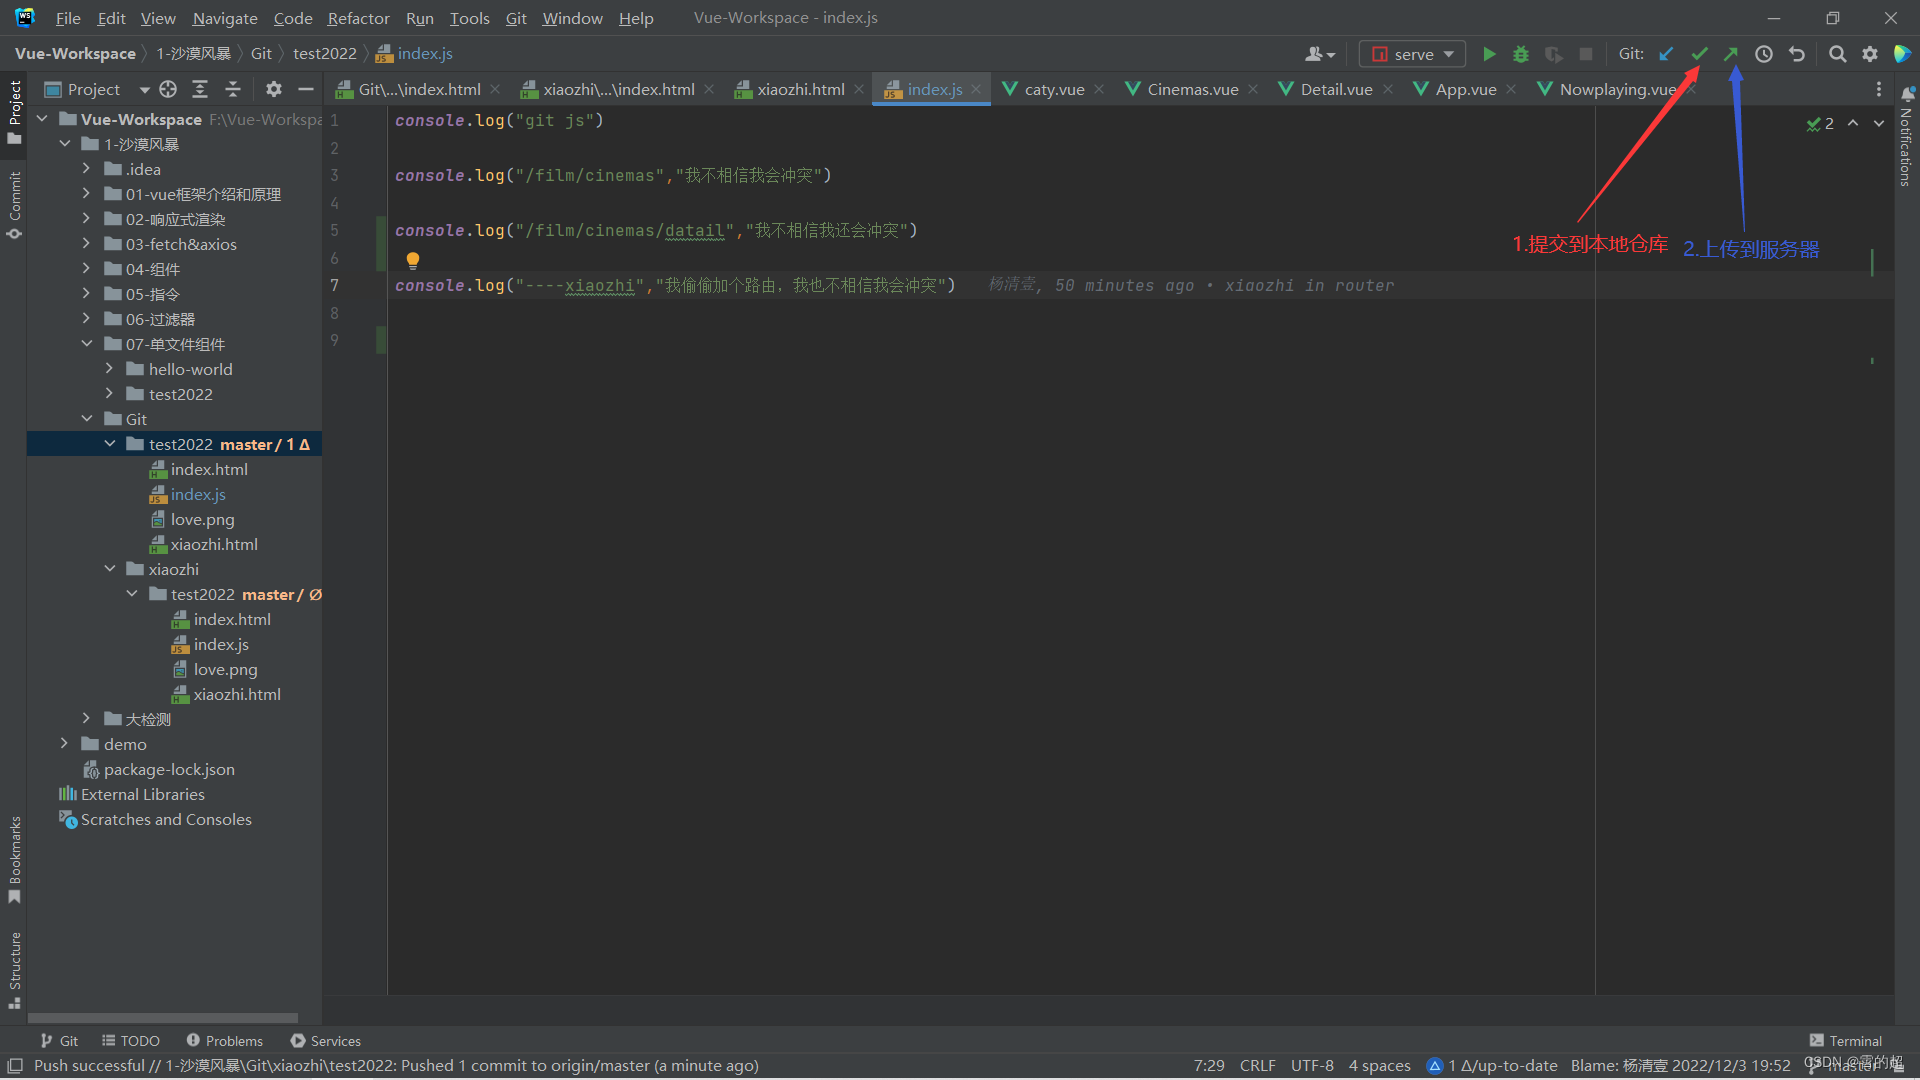Open Git Show History clock icon
The width and height of the screenshot is (1920, 1080).
(1764, 54)
